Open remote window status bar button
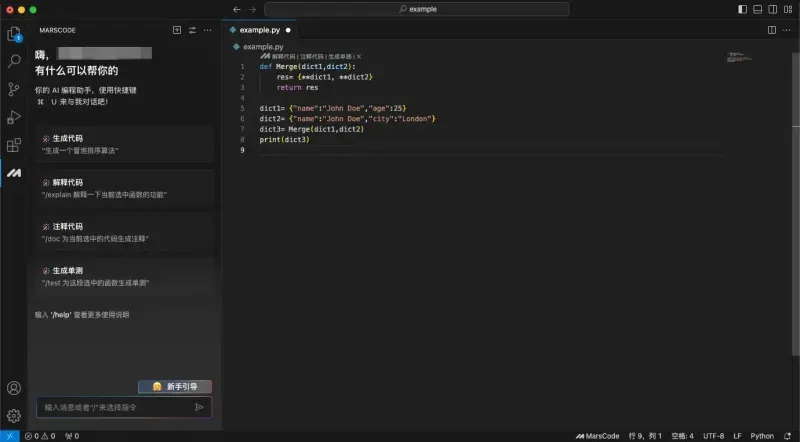This screenshot has width=800, height=442. click(x=10, y=436)
